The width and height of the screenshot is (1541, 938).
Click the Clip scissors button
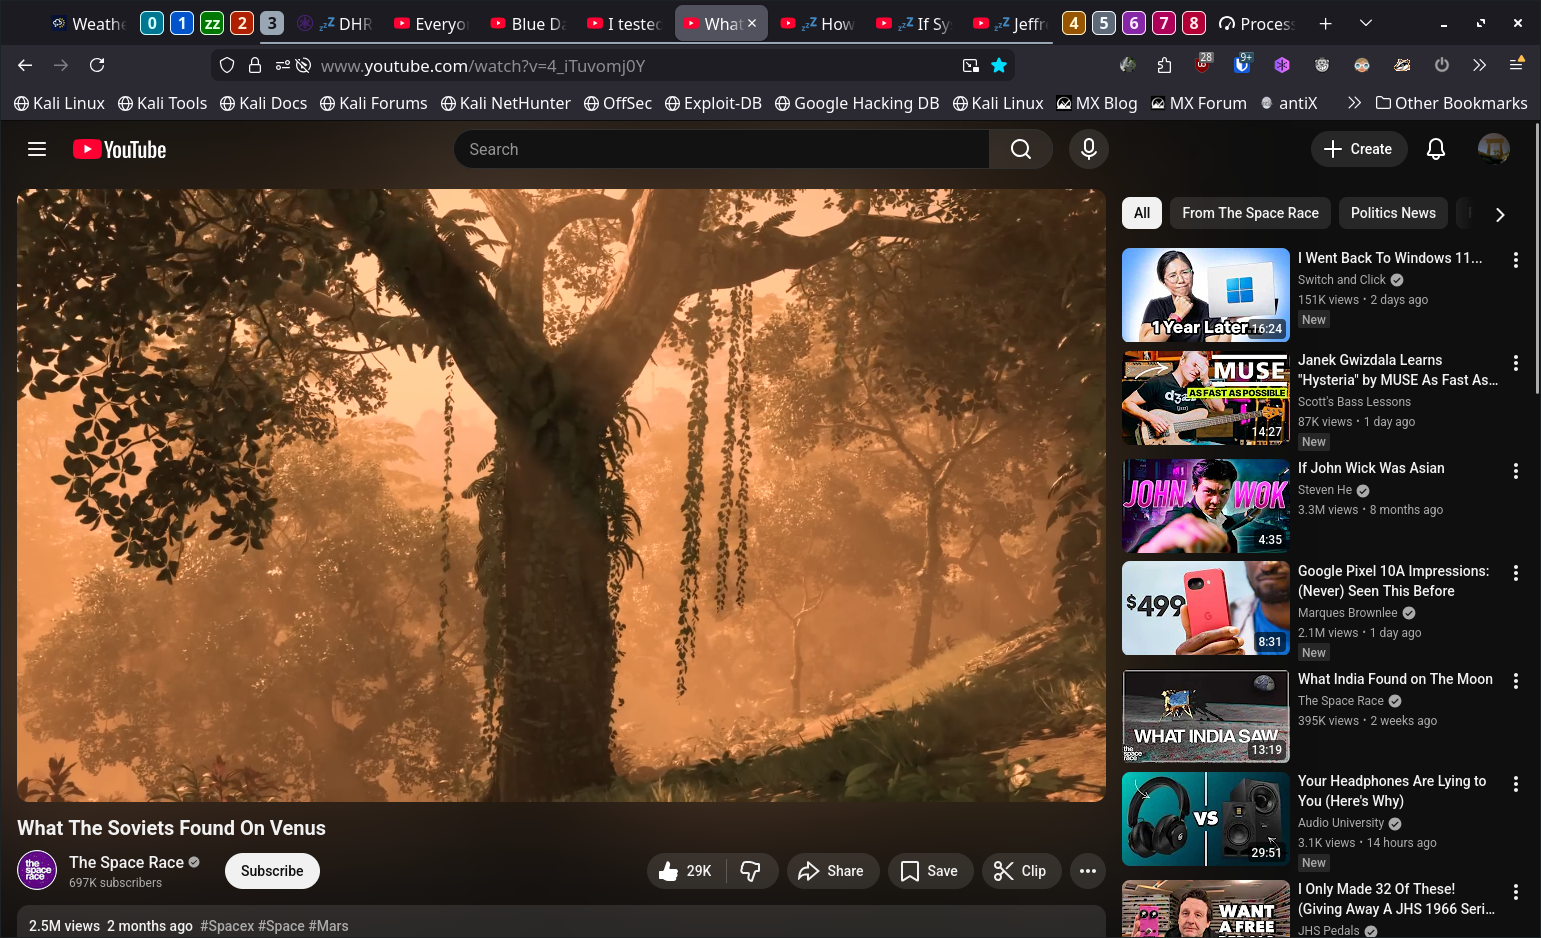[1020, 871]
